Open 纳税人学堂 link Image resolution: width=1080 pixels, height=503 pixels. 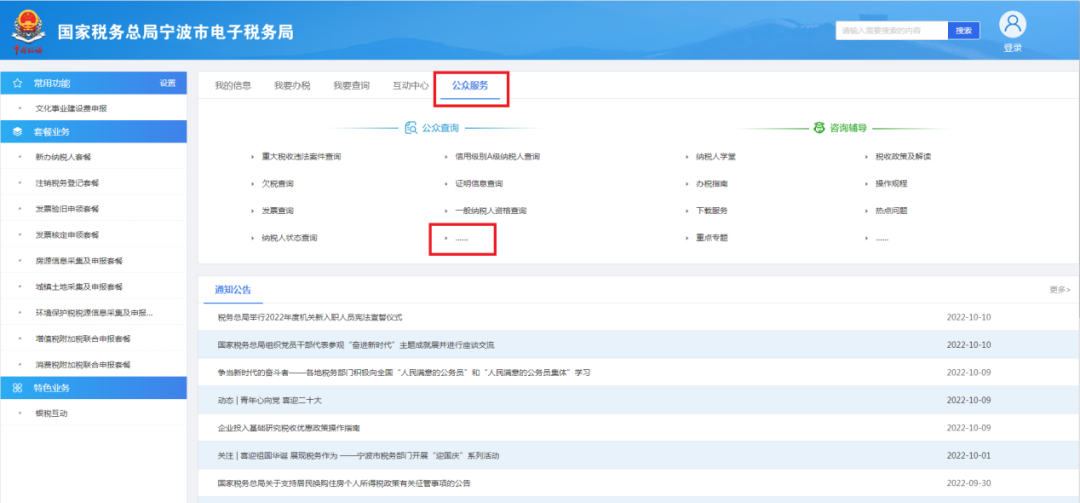[x=716, y=157]
